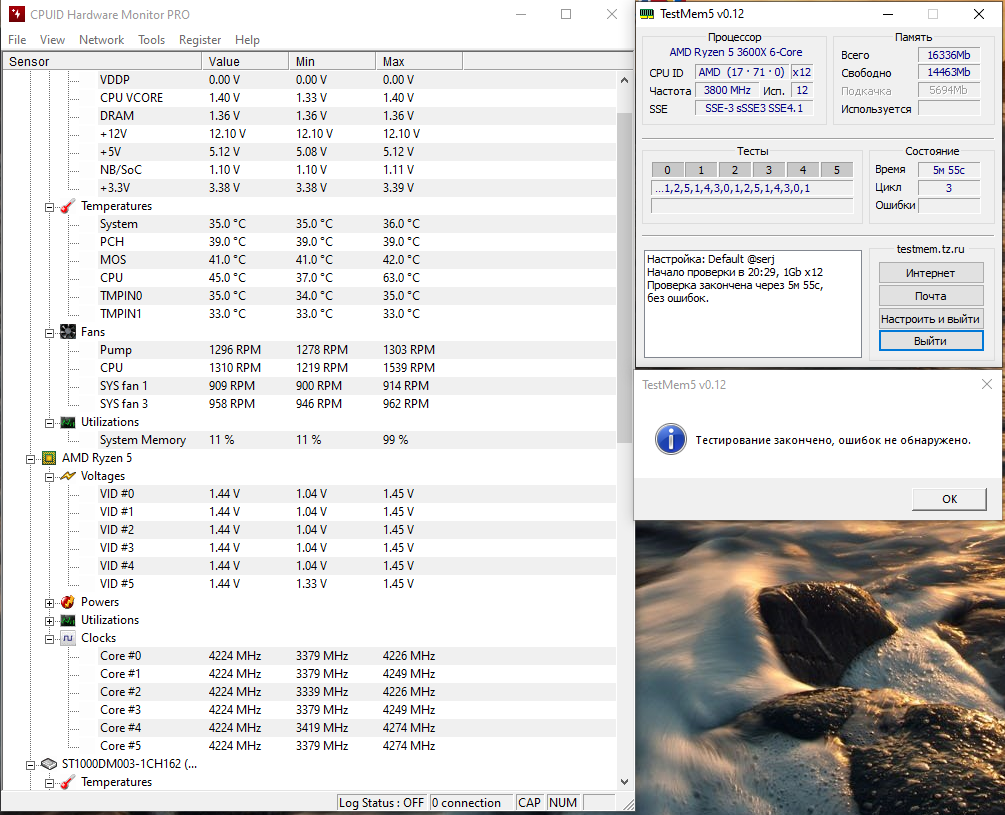Open the File menu
This screenshot has width=1005, height=815.
tap(17, 40)
